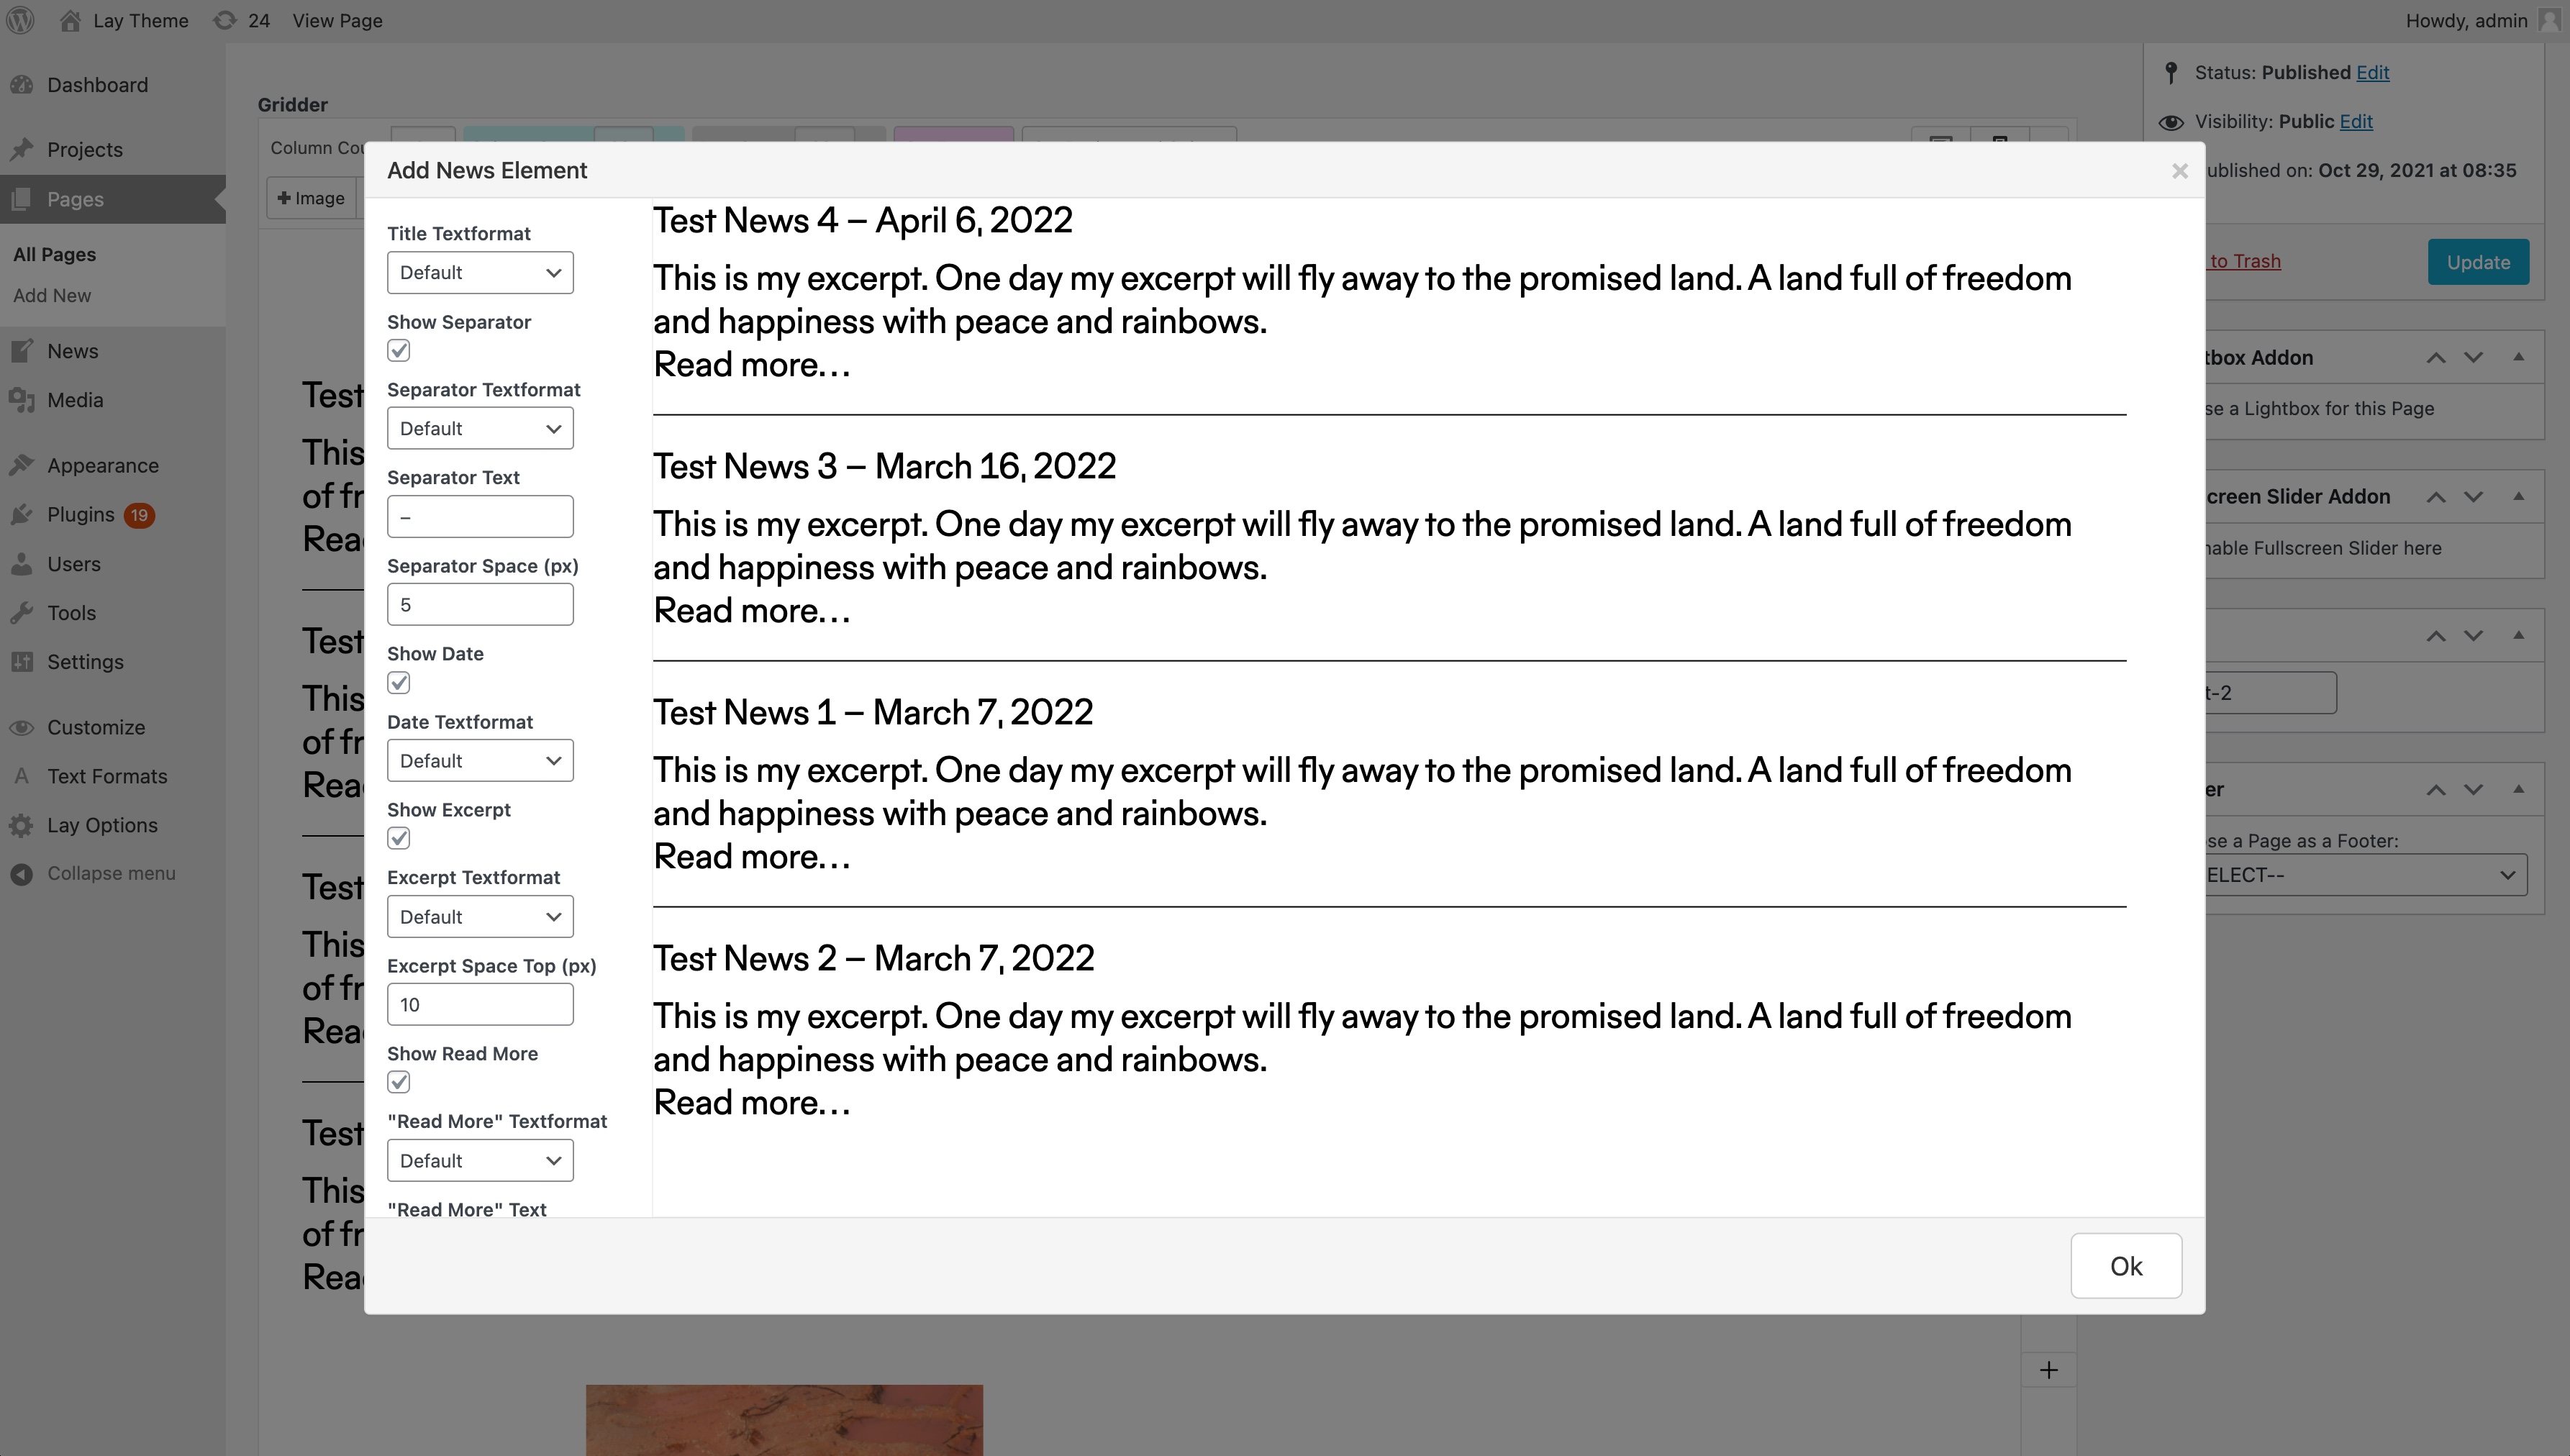Click the Customize eye icon
The image size is (2570, 1456).
pos(22,727)
